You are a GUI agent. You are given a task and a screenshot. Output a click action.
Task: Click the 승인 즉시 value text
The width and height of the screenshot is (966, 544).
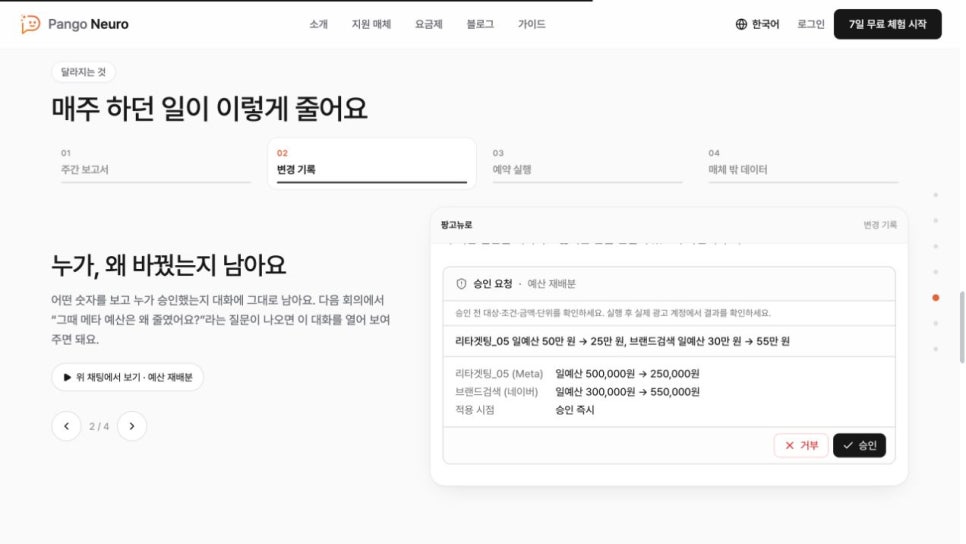coord(575,410)
